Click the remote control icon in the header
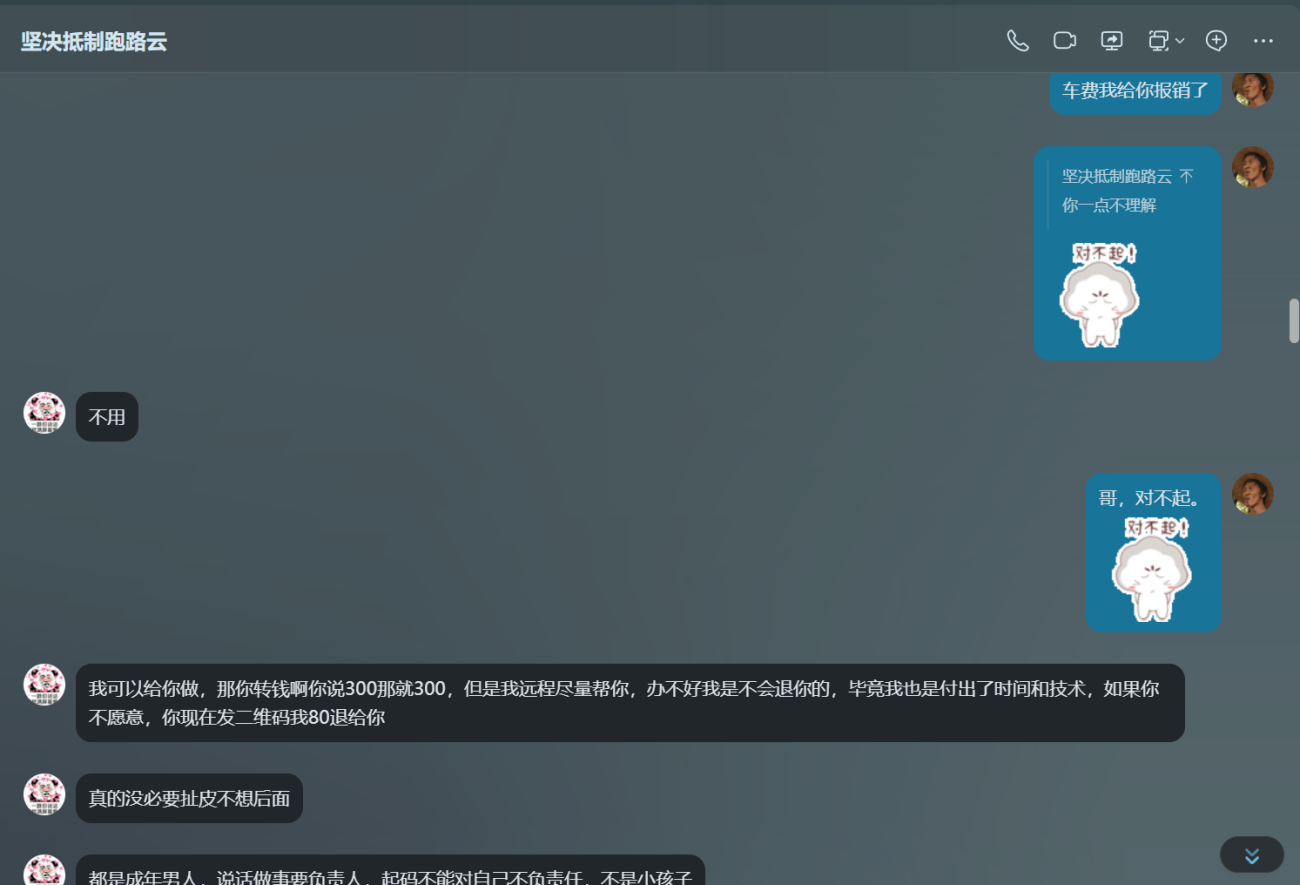This screenshot has width=1300, height=885. pos(1158,41)
